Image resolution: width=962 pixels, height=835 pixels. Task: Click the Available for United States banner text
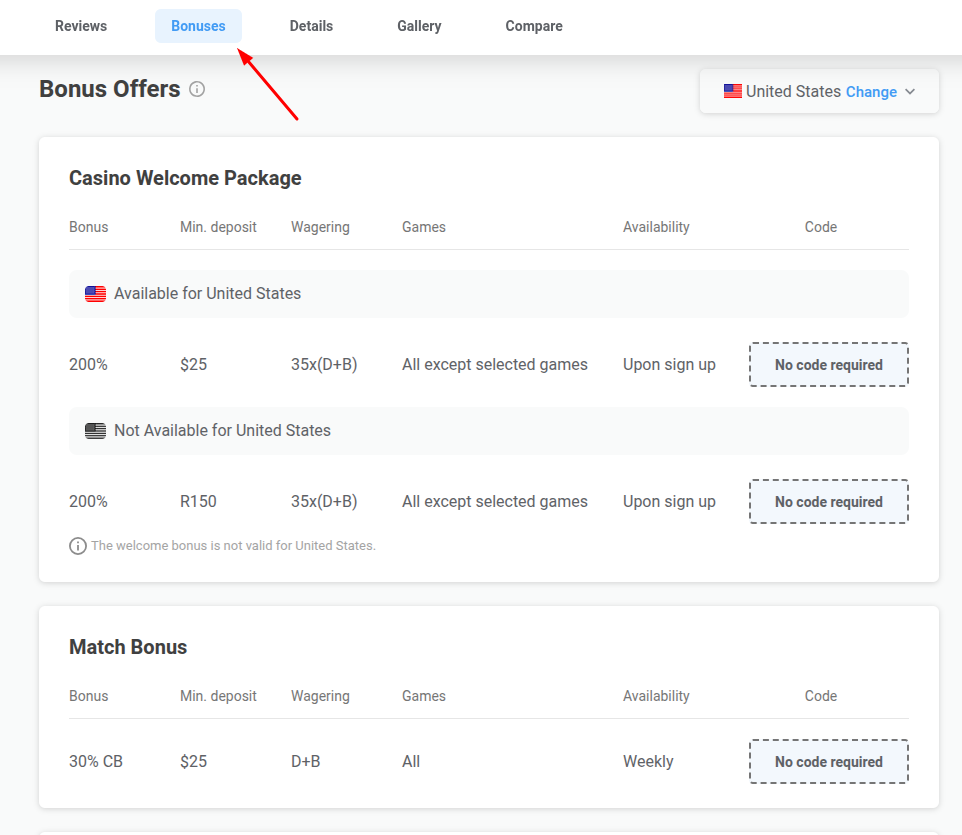[x=207, y=294]
